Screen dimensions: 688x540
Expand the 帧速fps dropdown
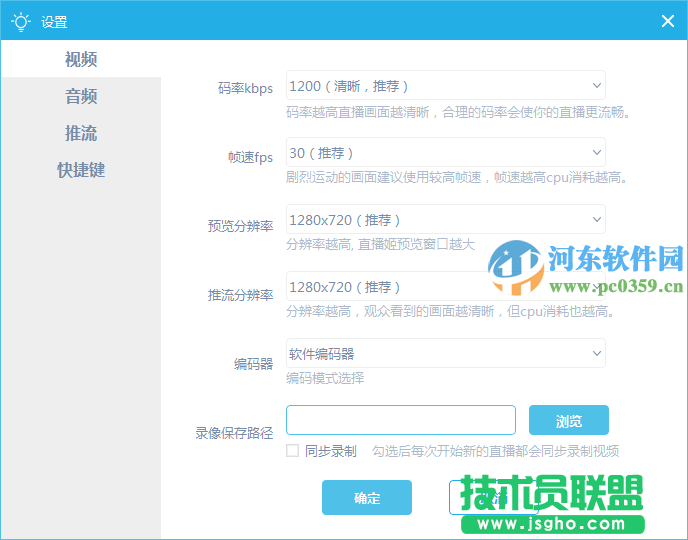446,152
